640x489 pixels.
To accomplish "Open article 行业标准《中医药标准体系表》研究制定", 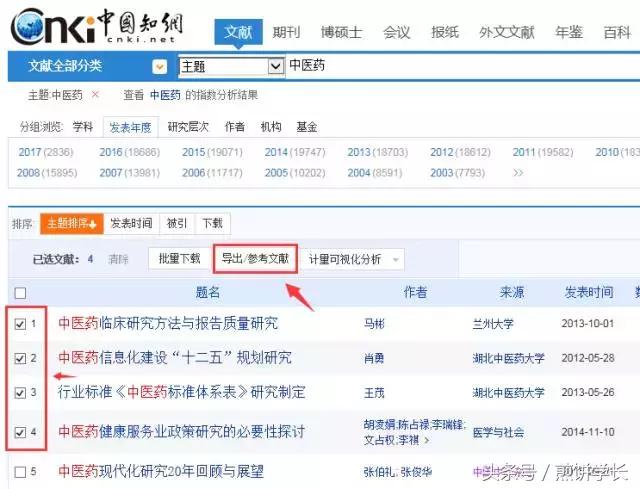I will tap(182, 392).
